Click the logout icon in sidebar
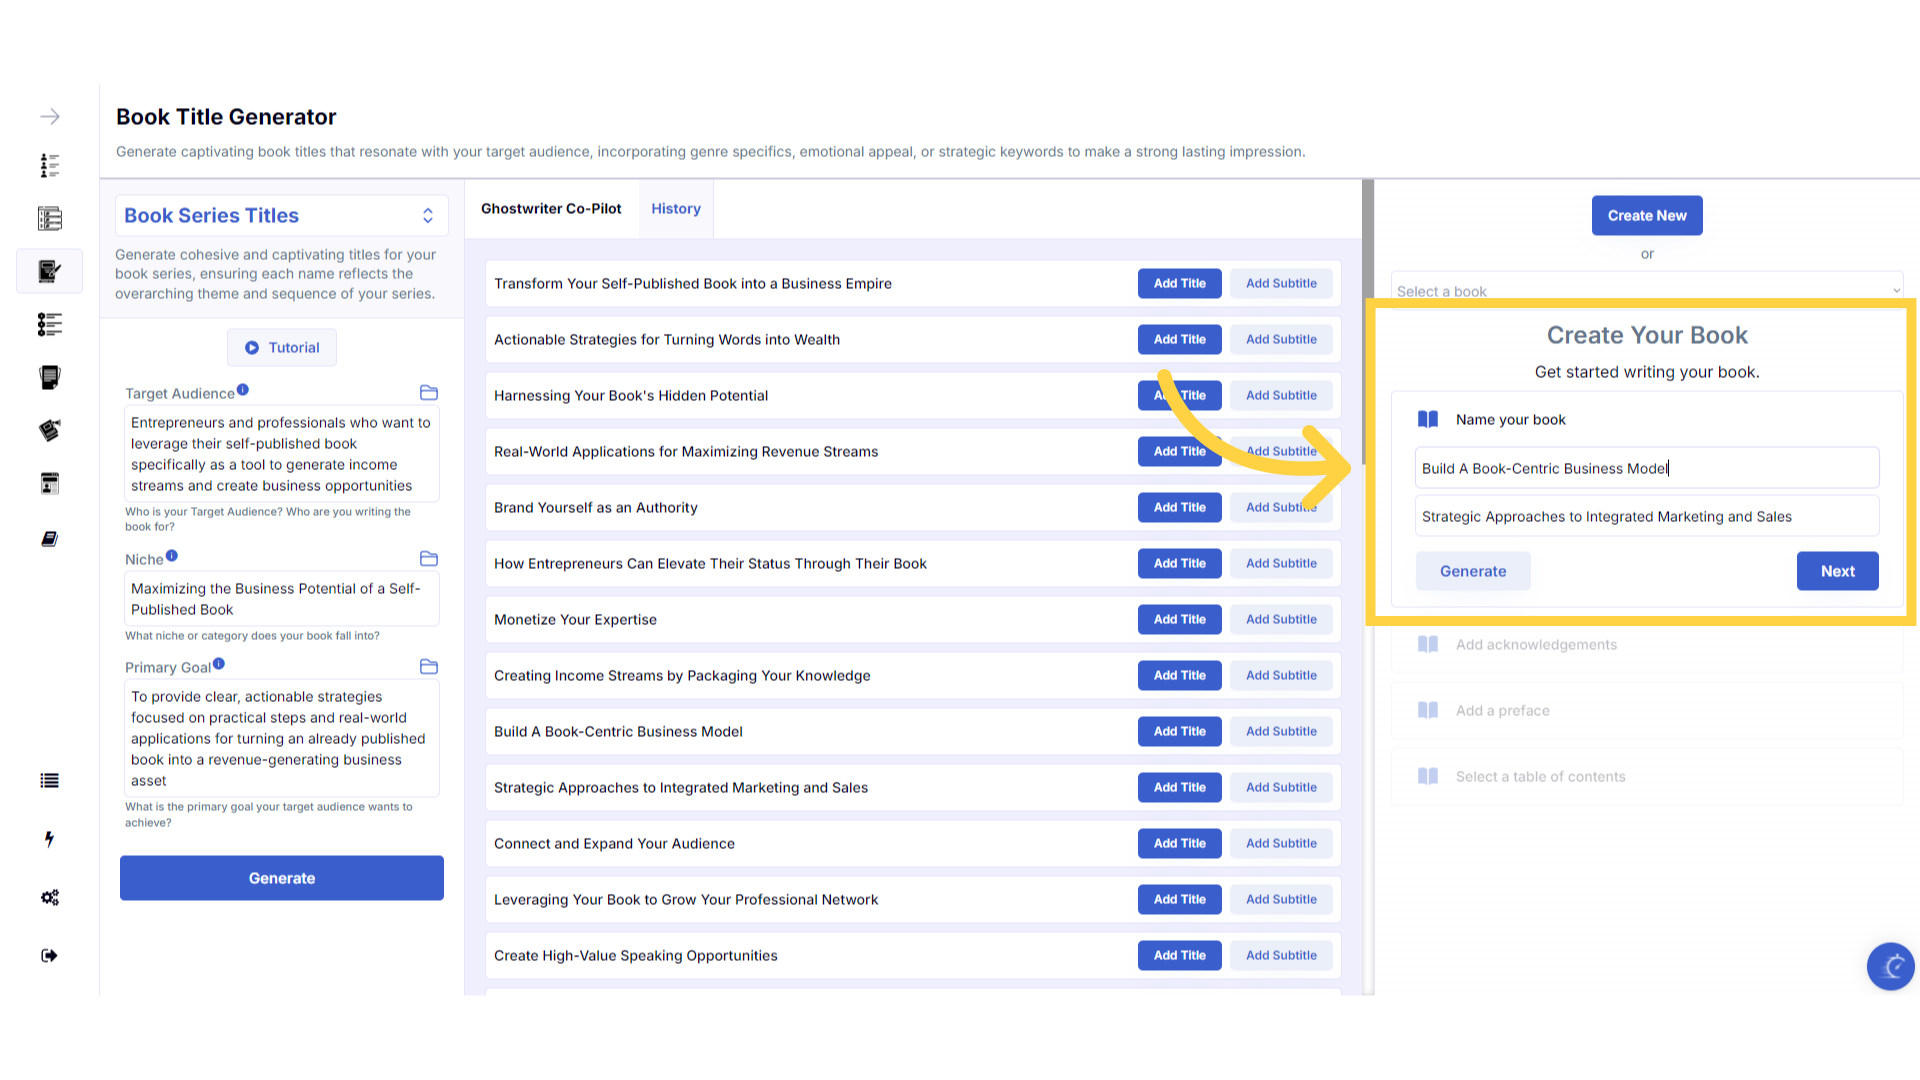 tap(49, 956)
